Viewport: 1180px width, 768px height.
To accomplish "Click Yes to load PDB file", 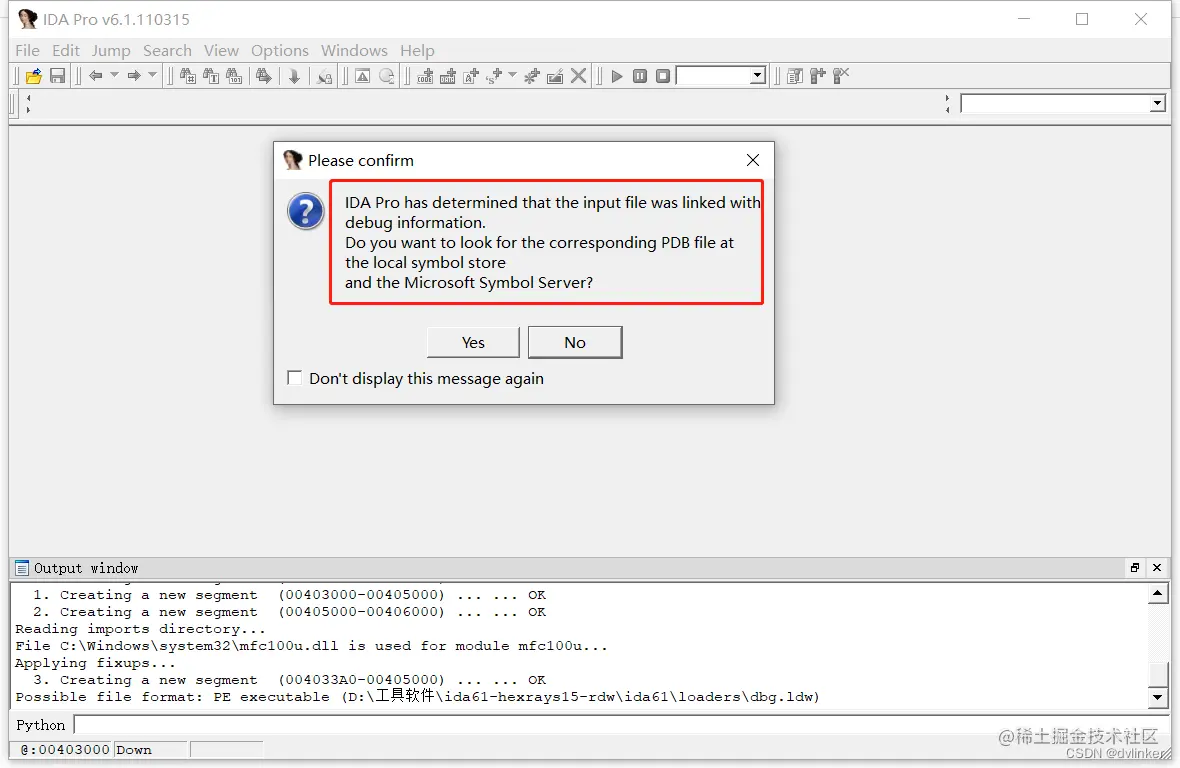I will [473, 342].
